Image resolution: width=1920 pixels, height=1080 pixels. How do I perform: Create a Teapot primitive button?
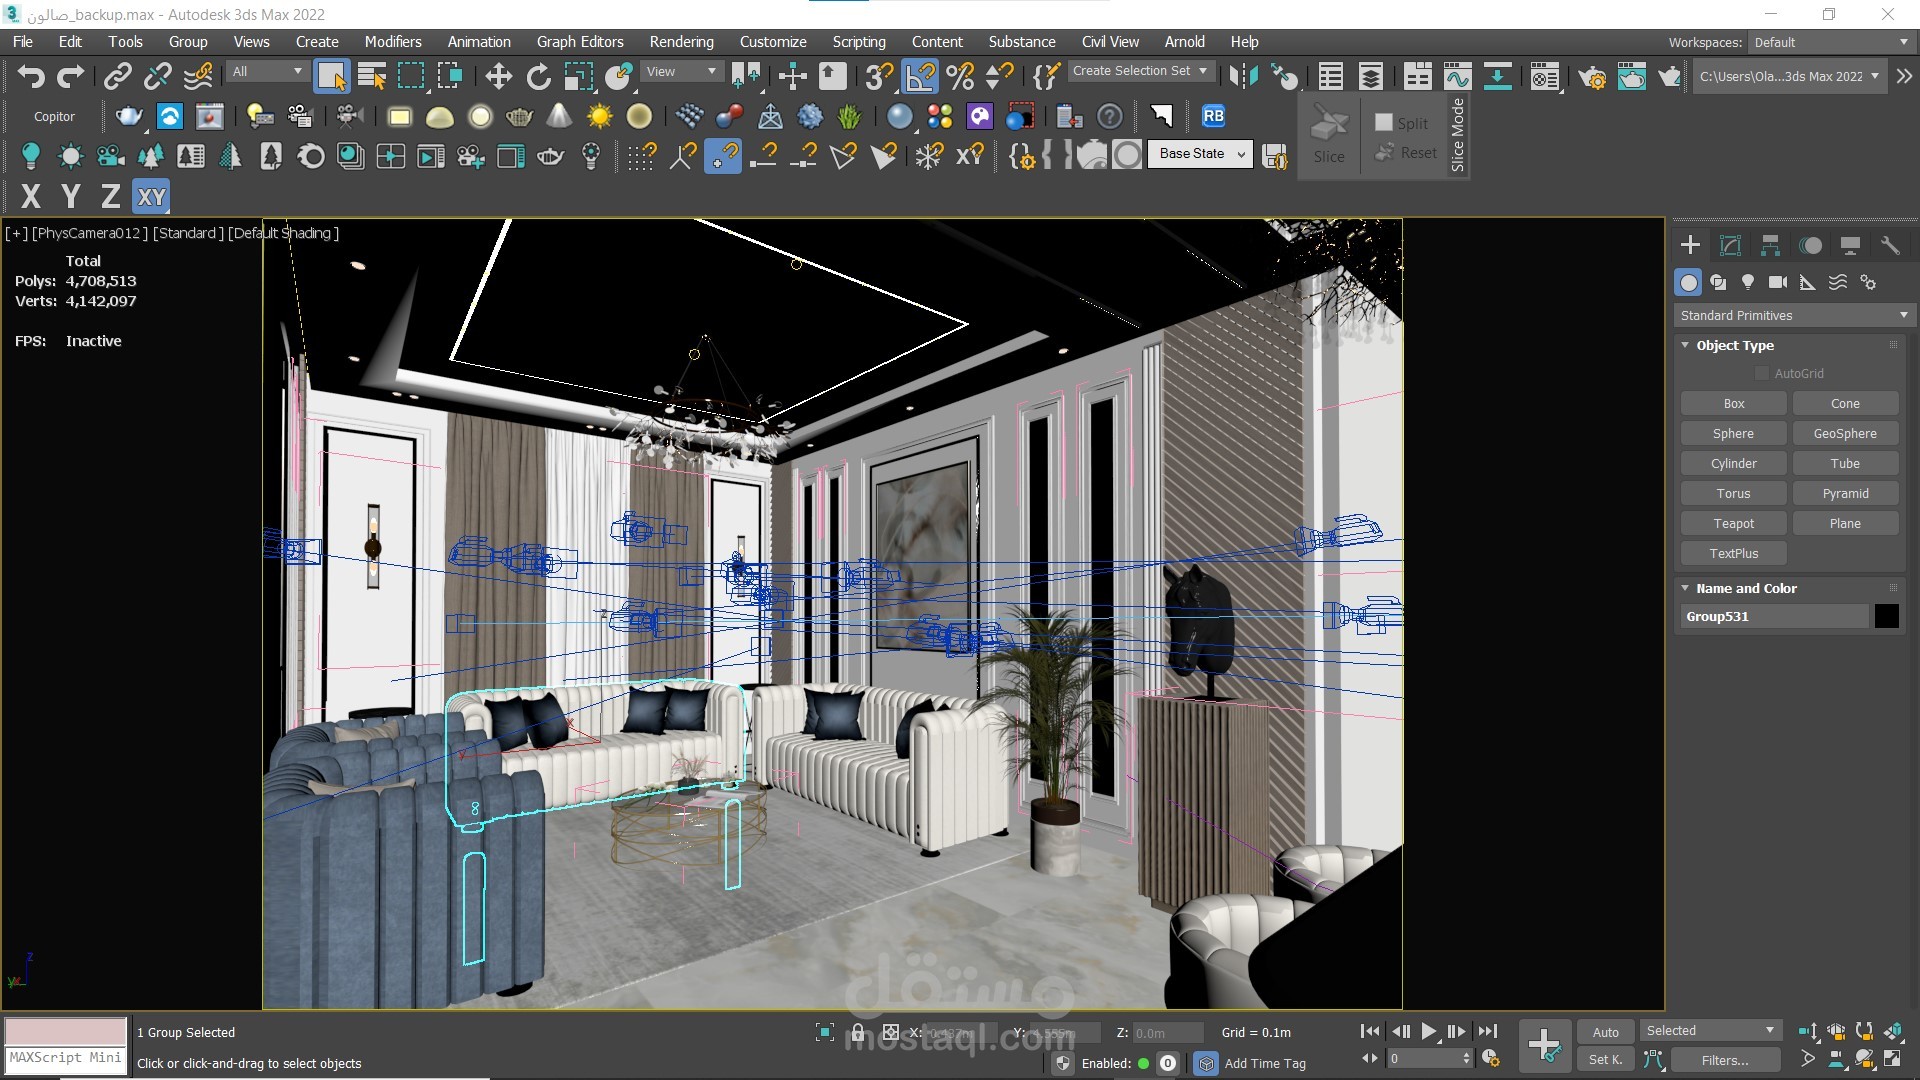tap(1733, 524)
